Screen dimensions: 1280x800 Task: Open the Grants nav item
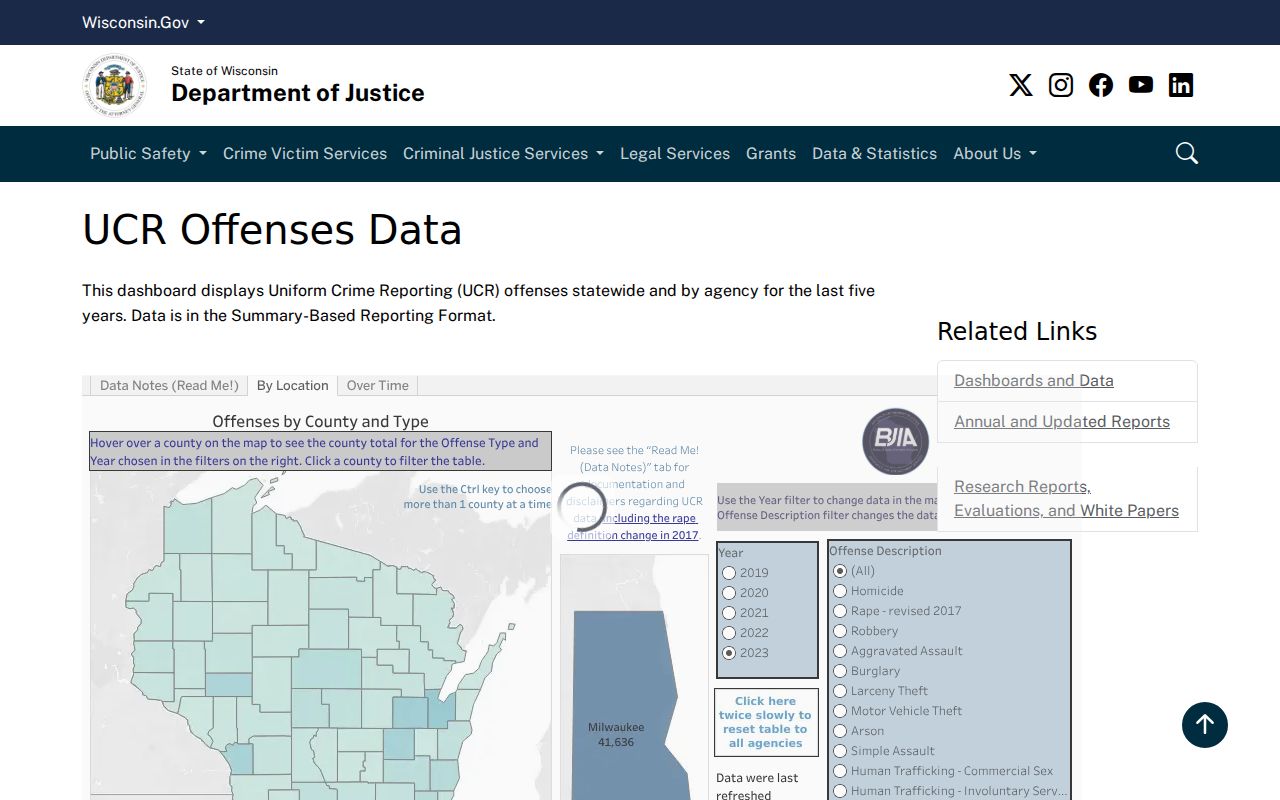tap(771, 153)
